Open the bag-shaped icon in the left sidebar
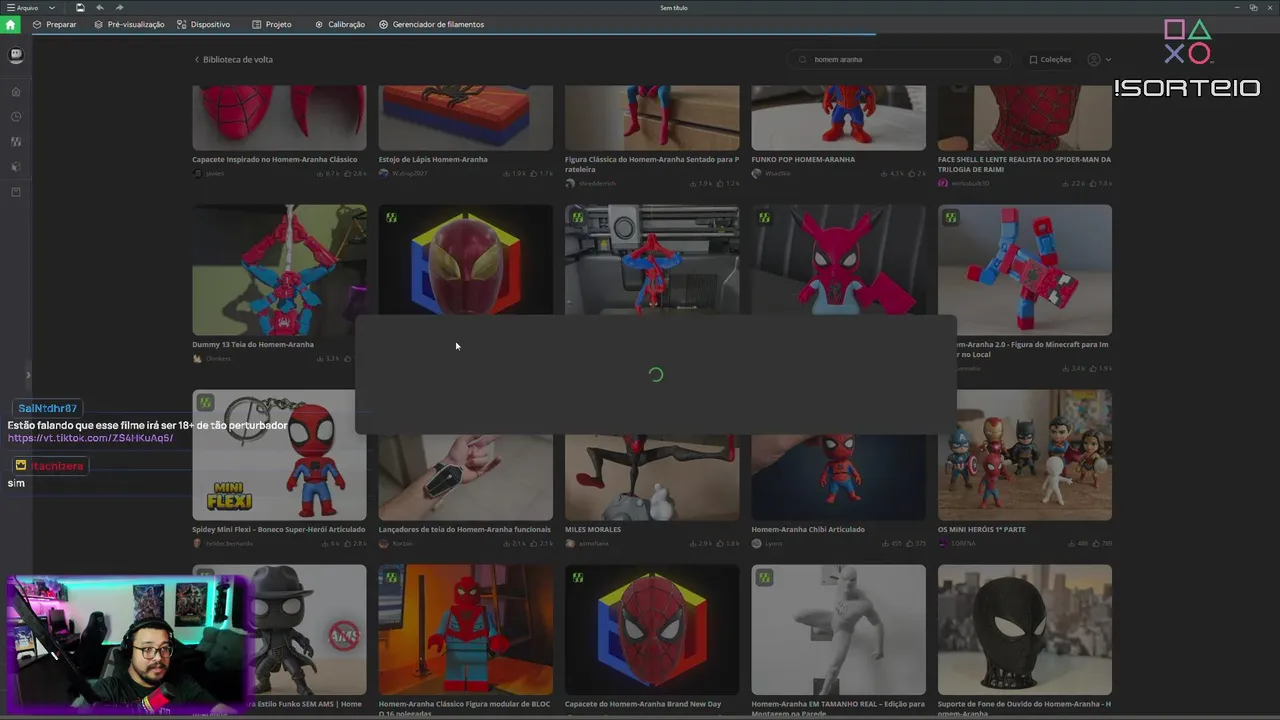This screenshot has height=720, width=1280. 16,192
